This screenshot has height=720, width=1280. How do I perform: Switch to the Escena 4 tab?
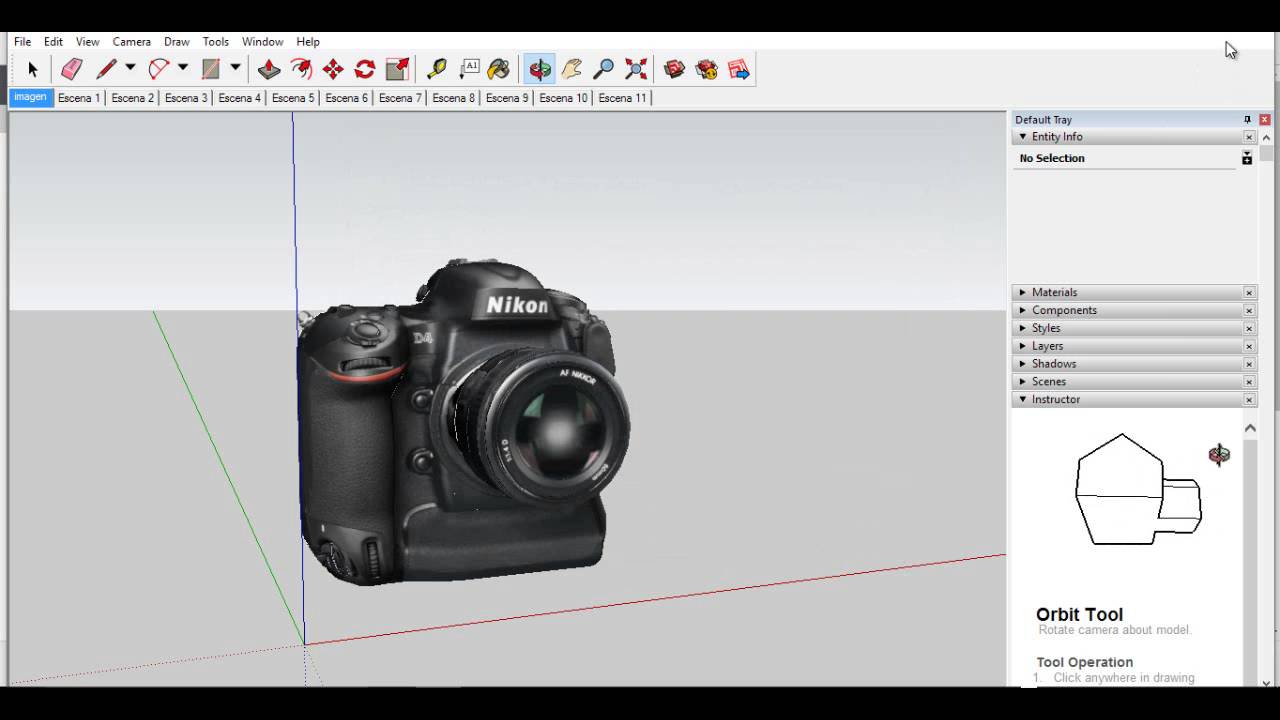click(x=240, y=98)
